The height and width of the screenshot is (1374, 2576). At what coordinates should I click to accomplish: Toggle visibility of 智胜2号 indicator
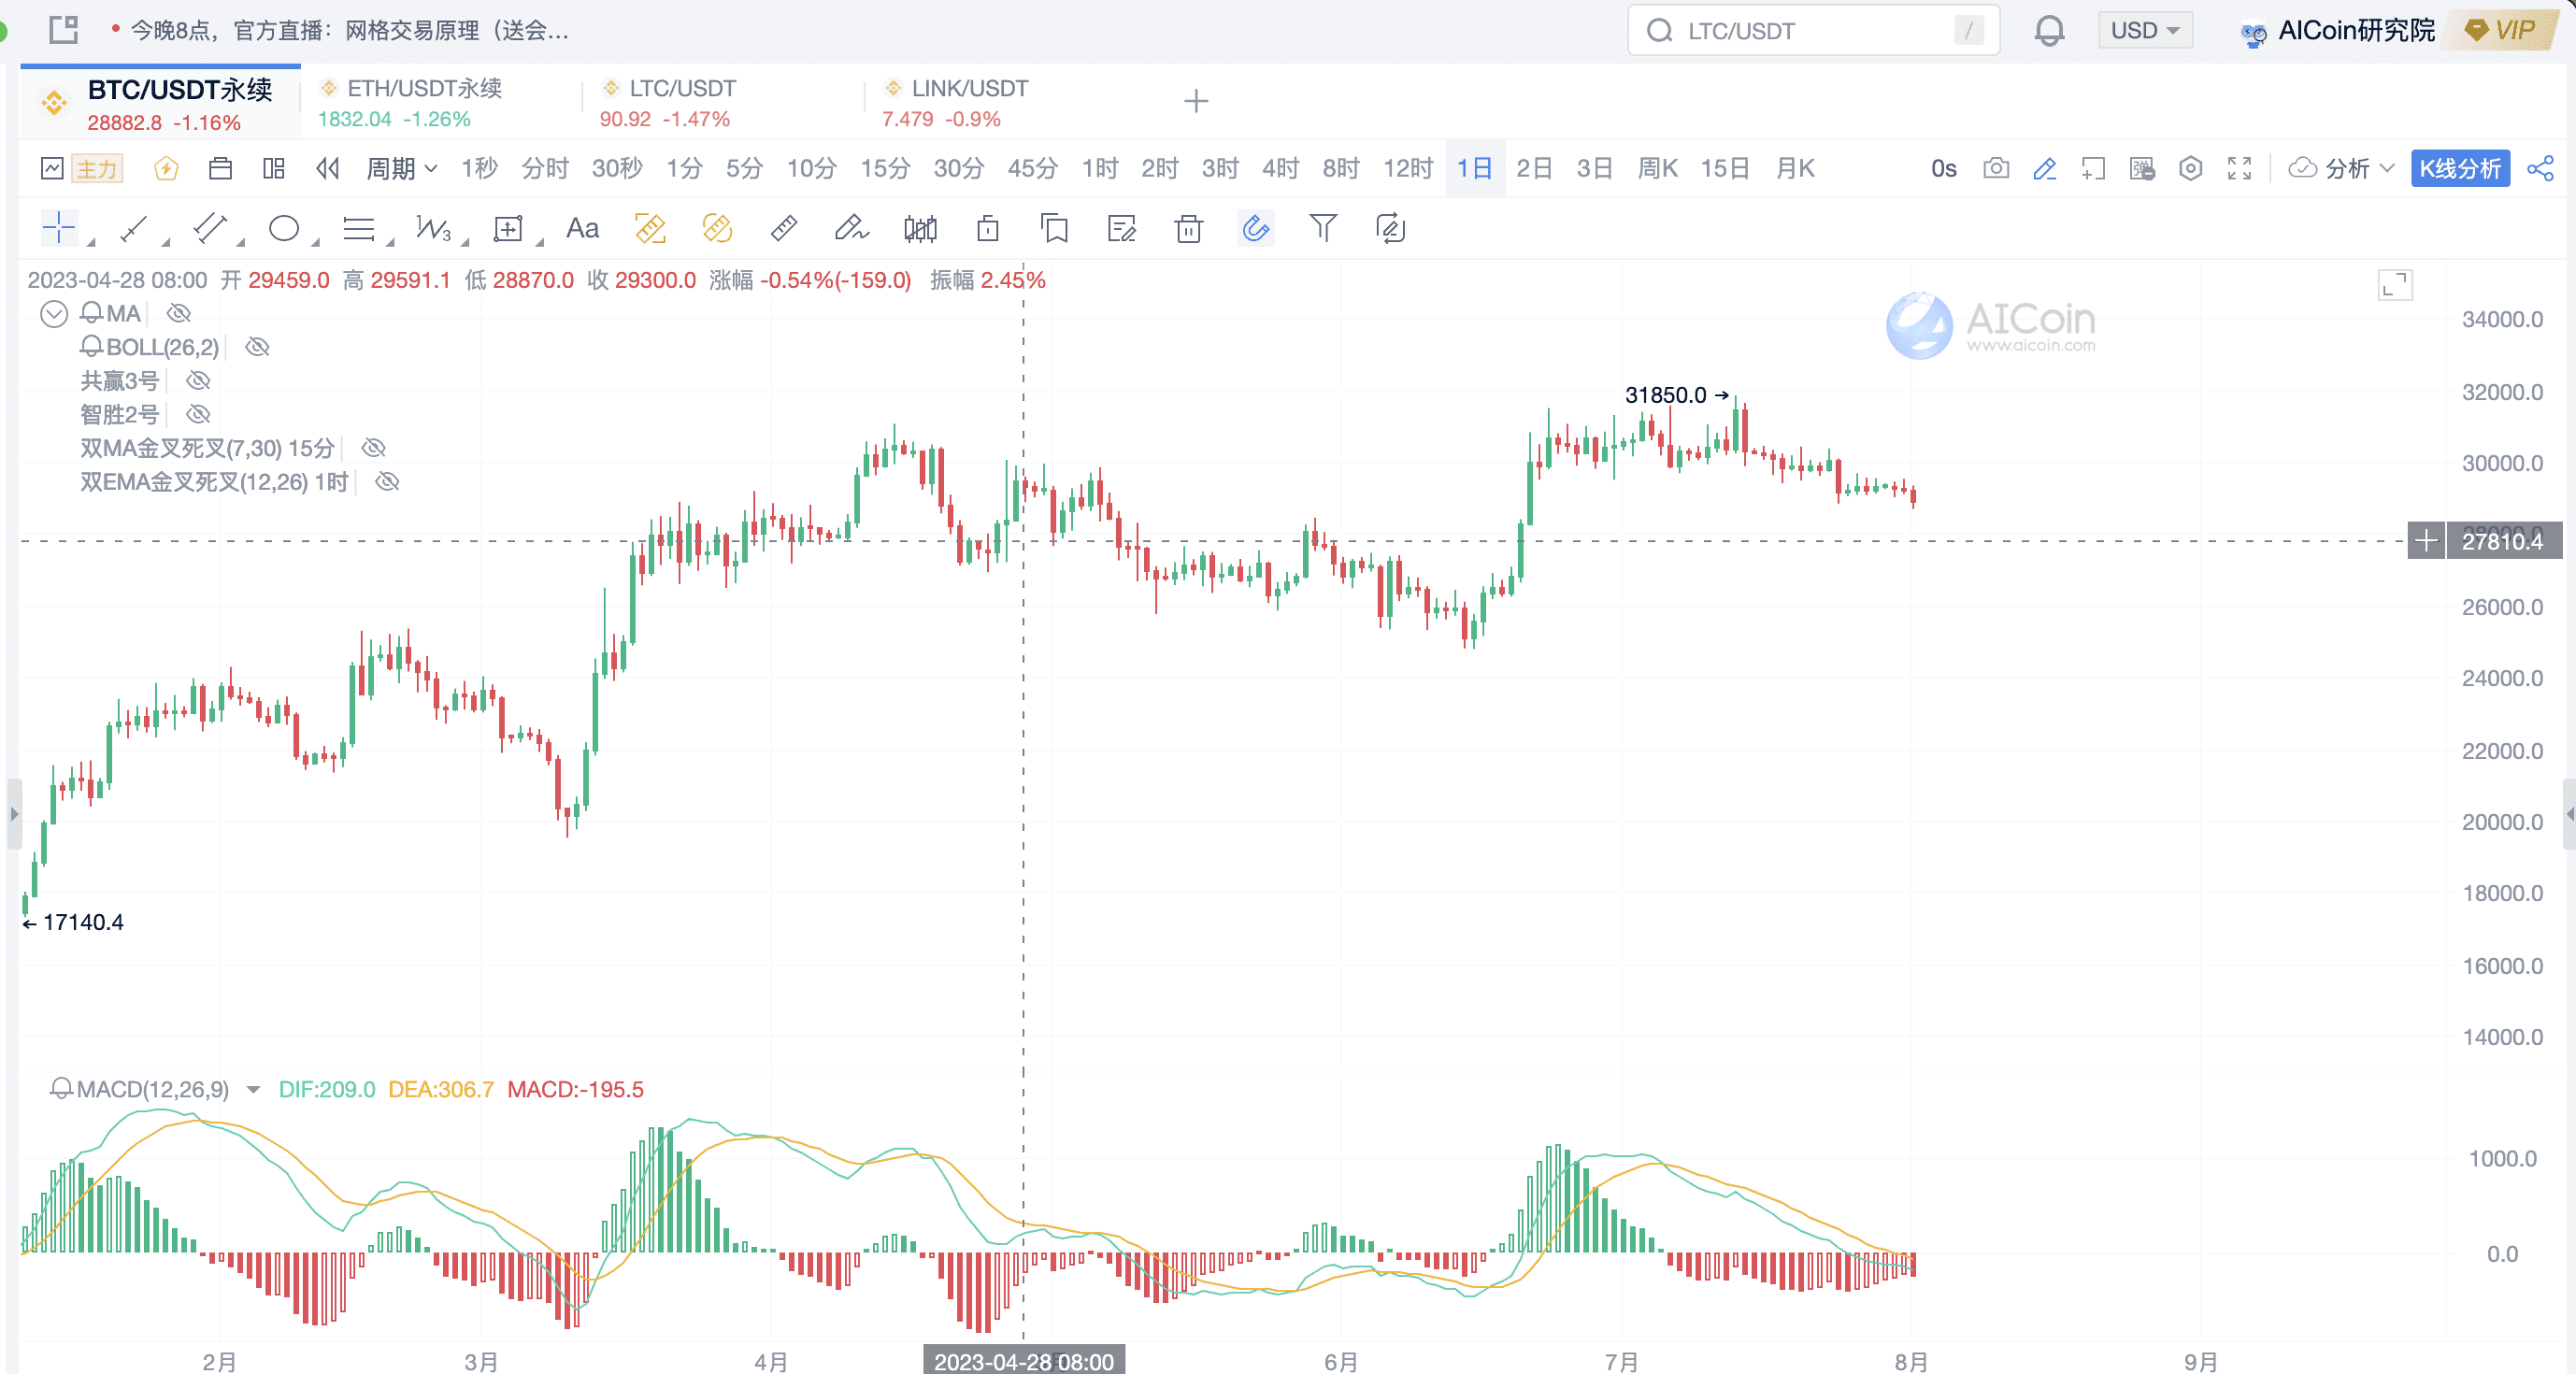coord(198,414)
